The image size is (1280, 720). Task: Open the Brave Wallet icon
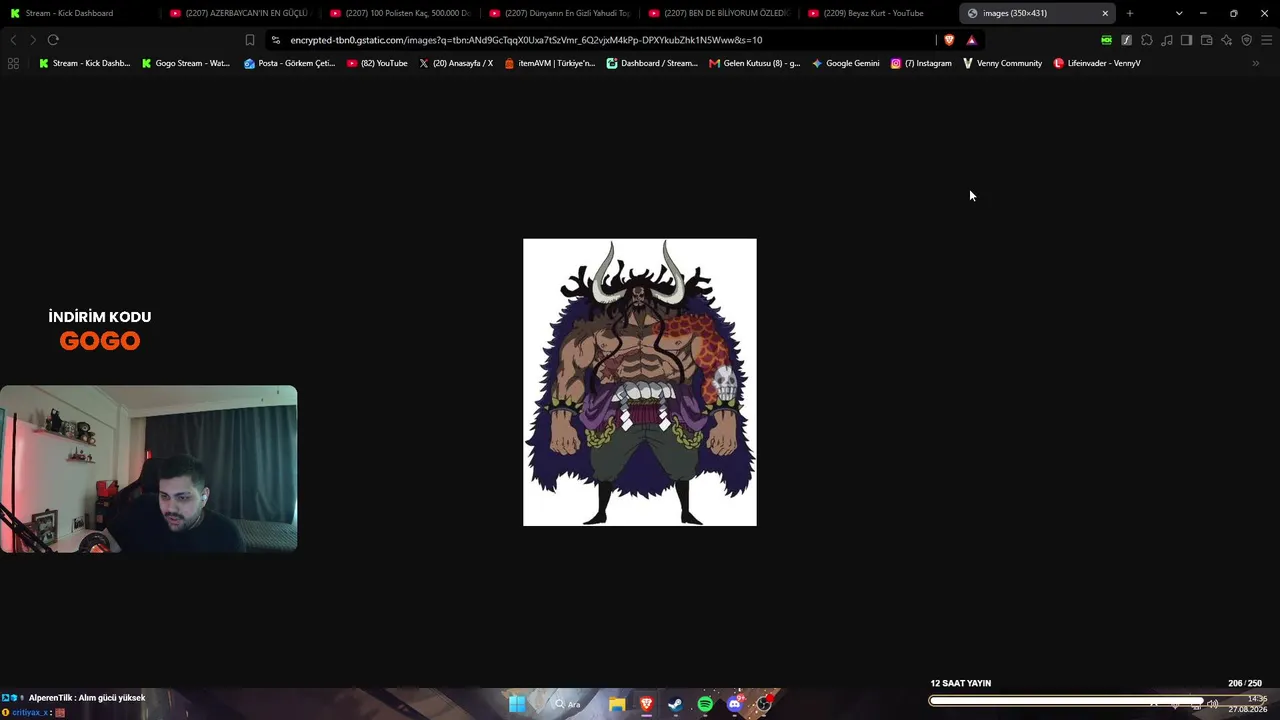click(x=1206, y=40)
